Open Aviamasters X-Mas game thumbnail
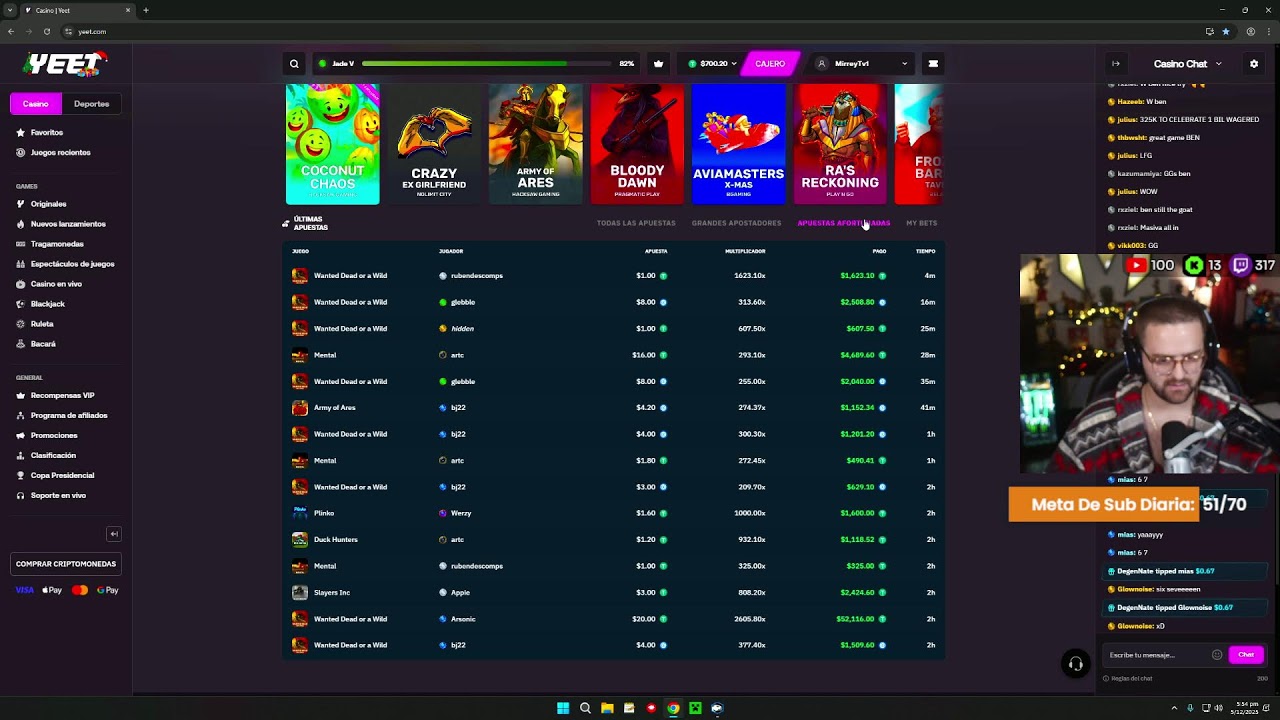Image resolution: width=1280 pixels, height=720 pixels. 739,144
